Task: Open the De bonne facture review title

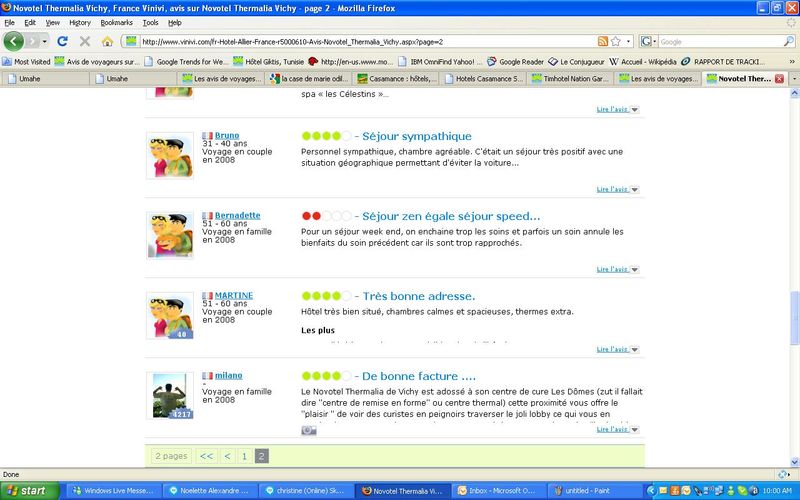Action: click(x=419, y=377)
